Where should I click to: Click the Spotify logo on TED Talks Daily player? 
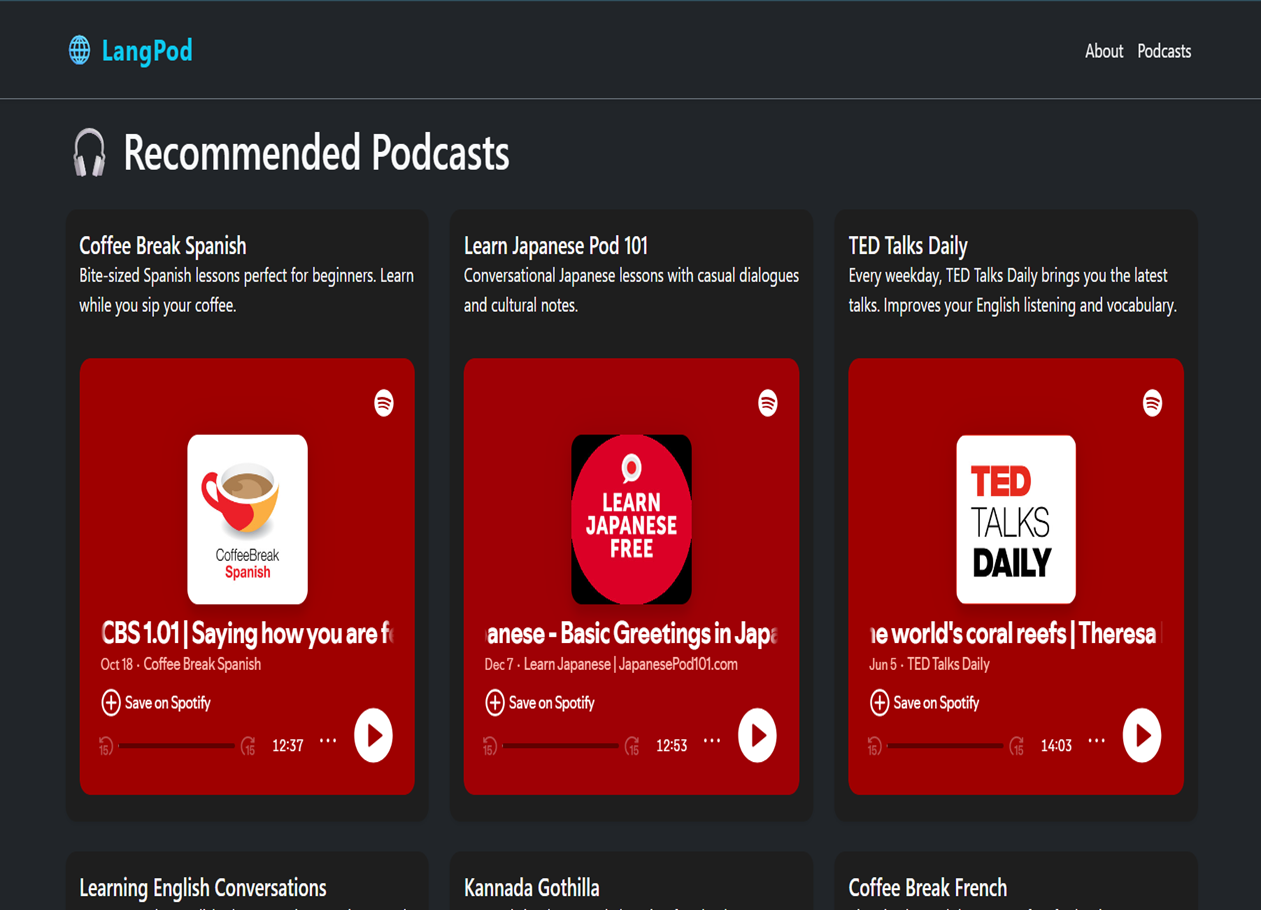1153,403
